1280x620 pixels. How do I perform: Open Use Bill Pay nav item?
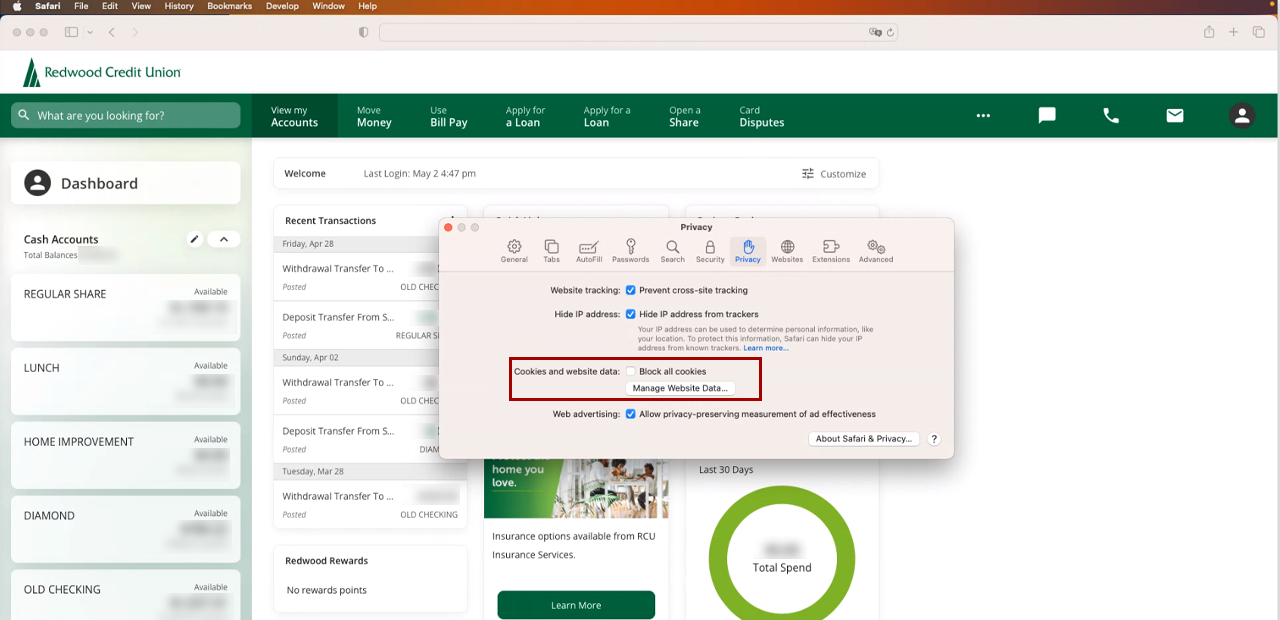pyautogui.click(x=449, y=116)
